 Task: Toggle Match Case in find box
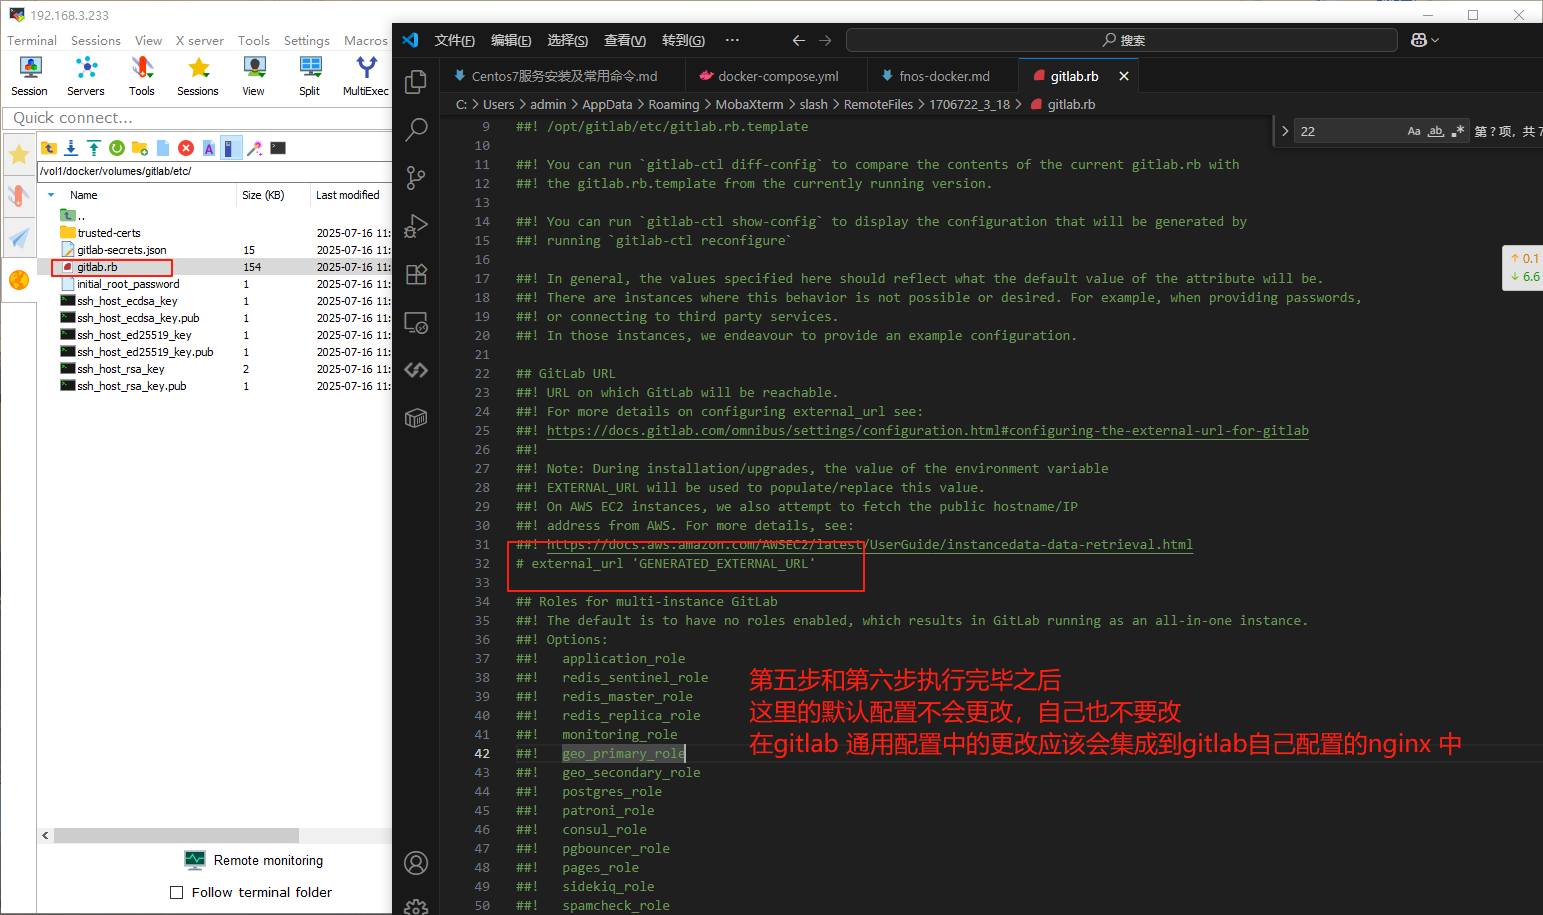click(x=1414, y=131)
